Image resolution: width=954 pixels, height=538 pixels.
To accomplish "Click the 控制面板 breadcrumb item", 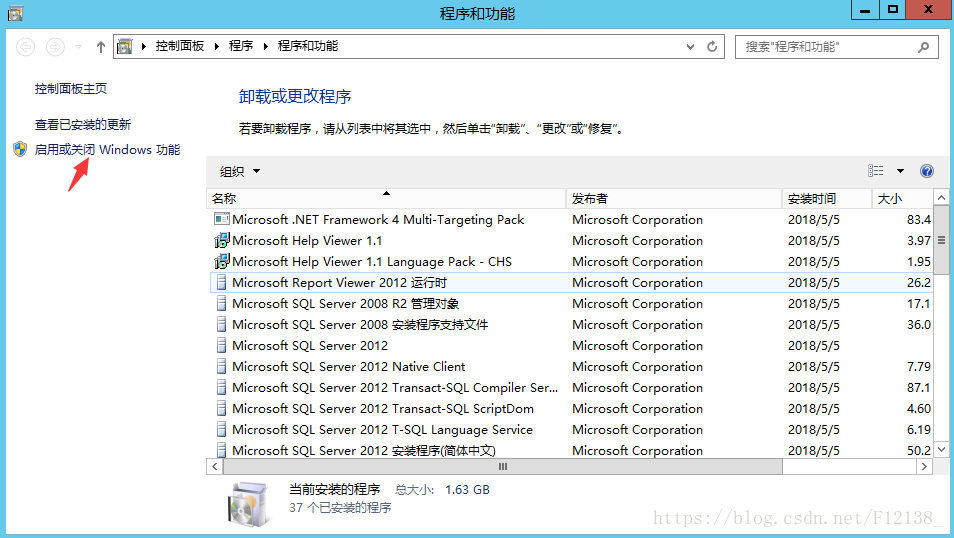I will 180,46.
